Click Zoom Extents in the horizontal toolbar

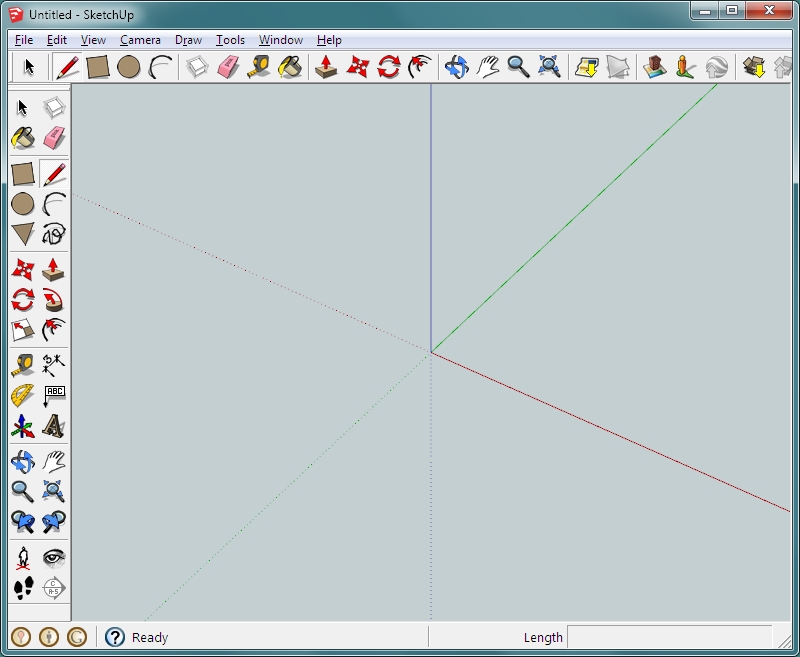(x=549, y=67)
